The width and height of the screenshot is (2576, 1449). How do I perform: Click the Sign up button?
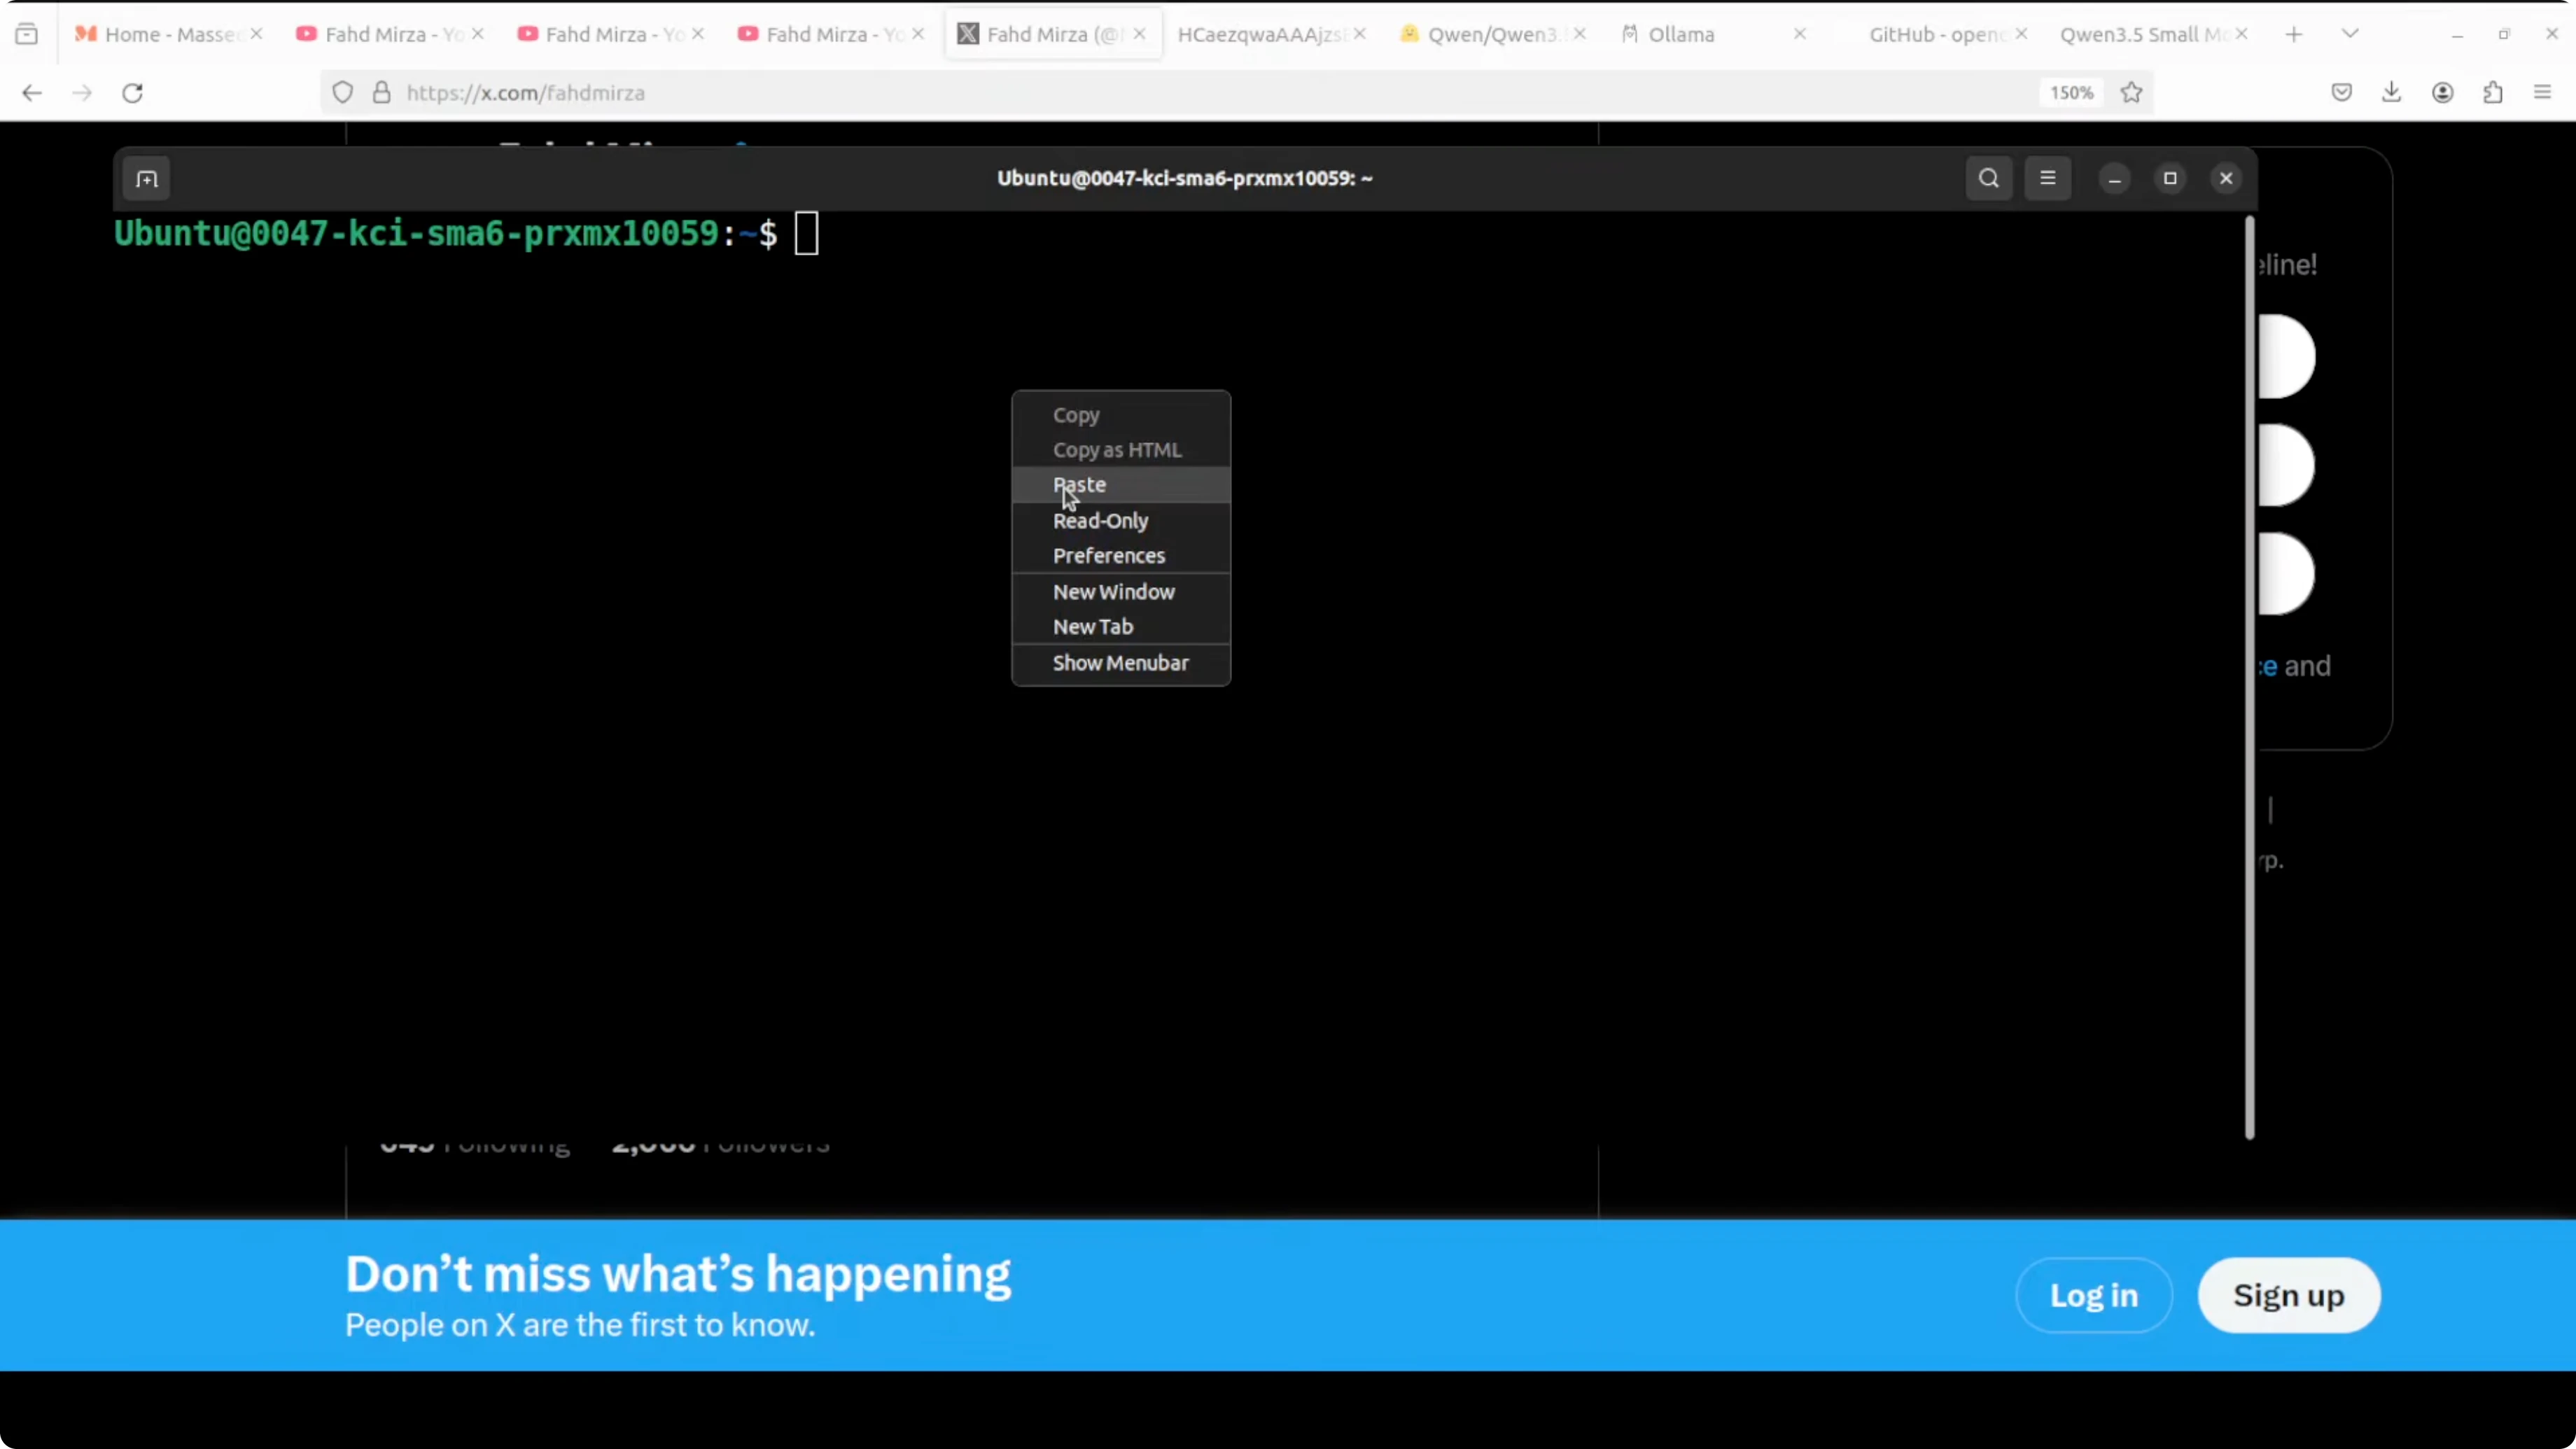coord(2289,1294)
